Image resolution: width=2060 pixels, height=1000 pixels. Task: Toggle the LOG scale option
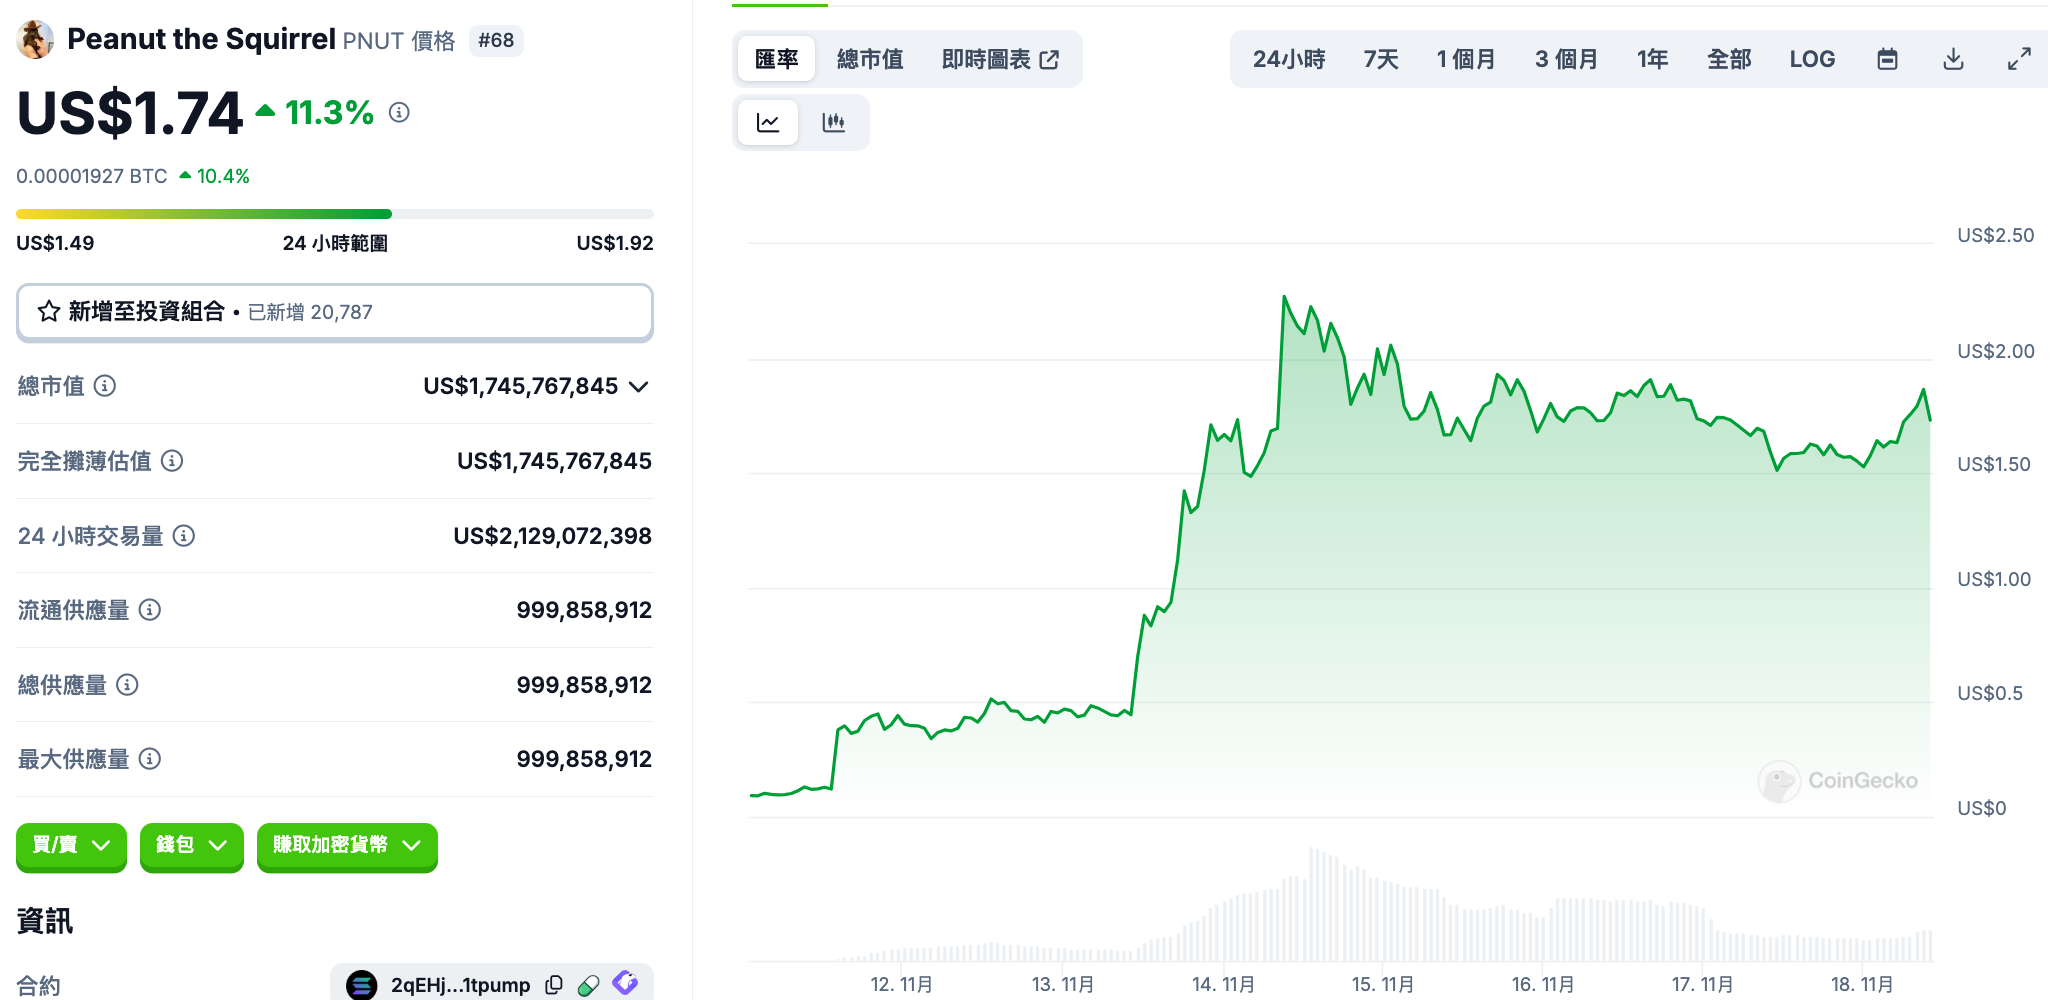[1812, 59]
